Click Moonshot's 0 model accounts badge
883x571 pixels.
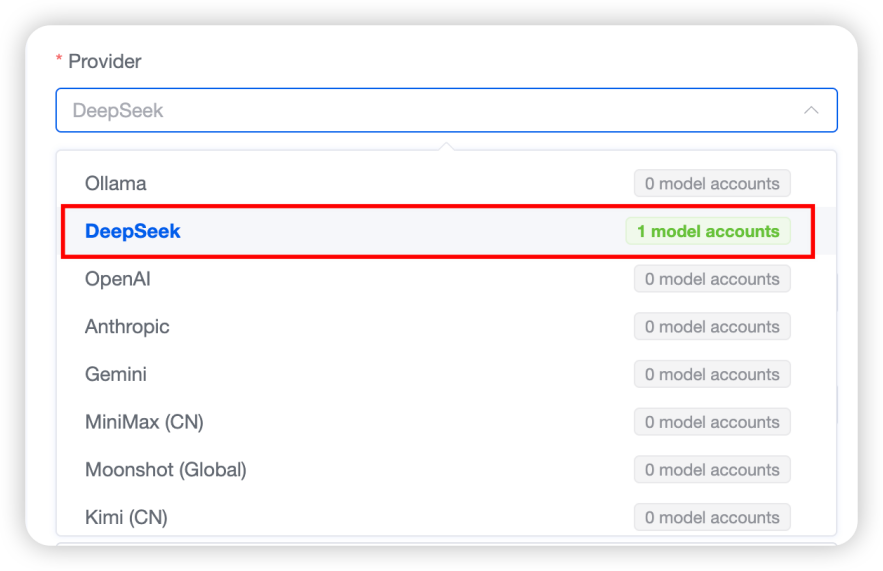pyautogui.click(x=712, y=470)
